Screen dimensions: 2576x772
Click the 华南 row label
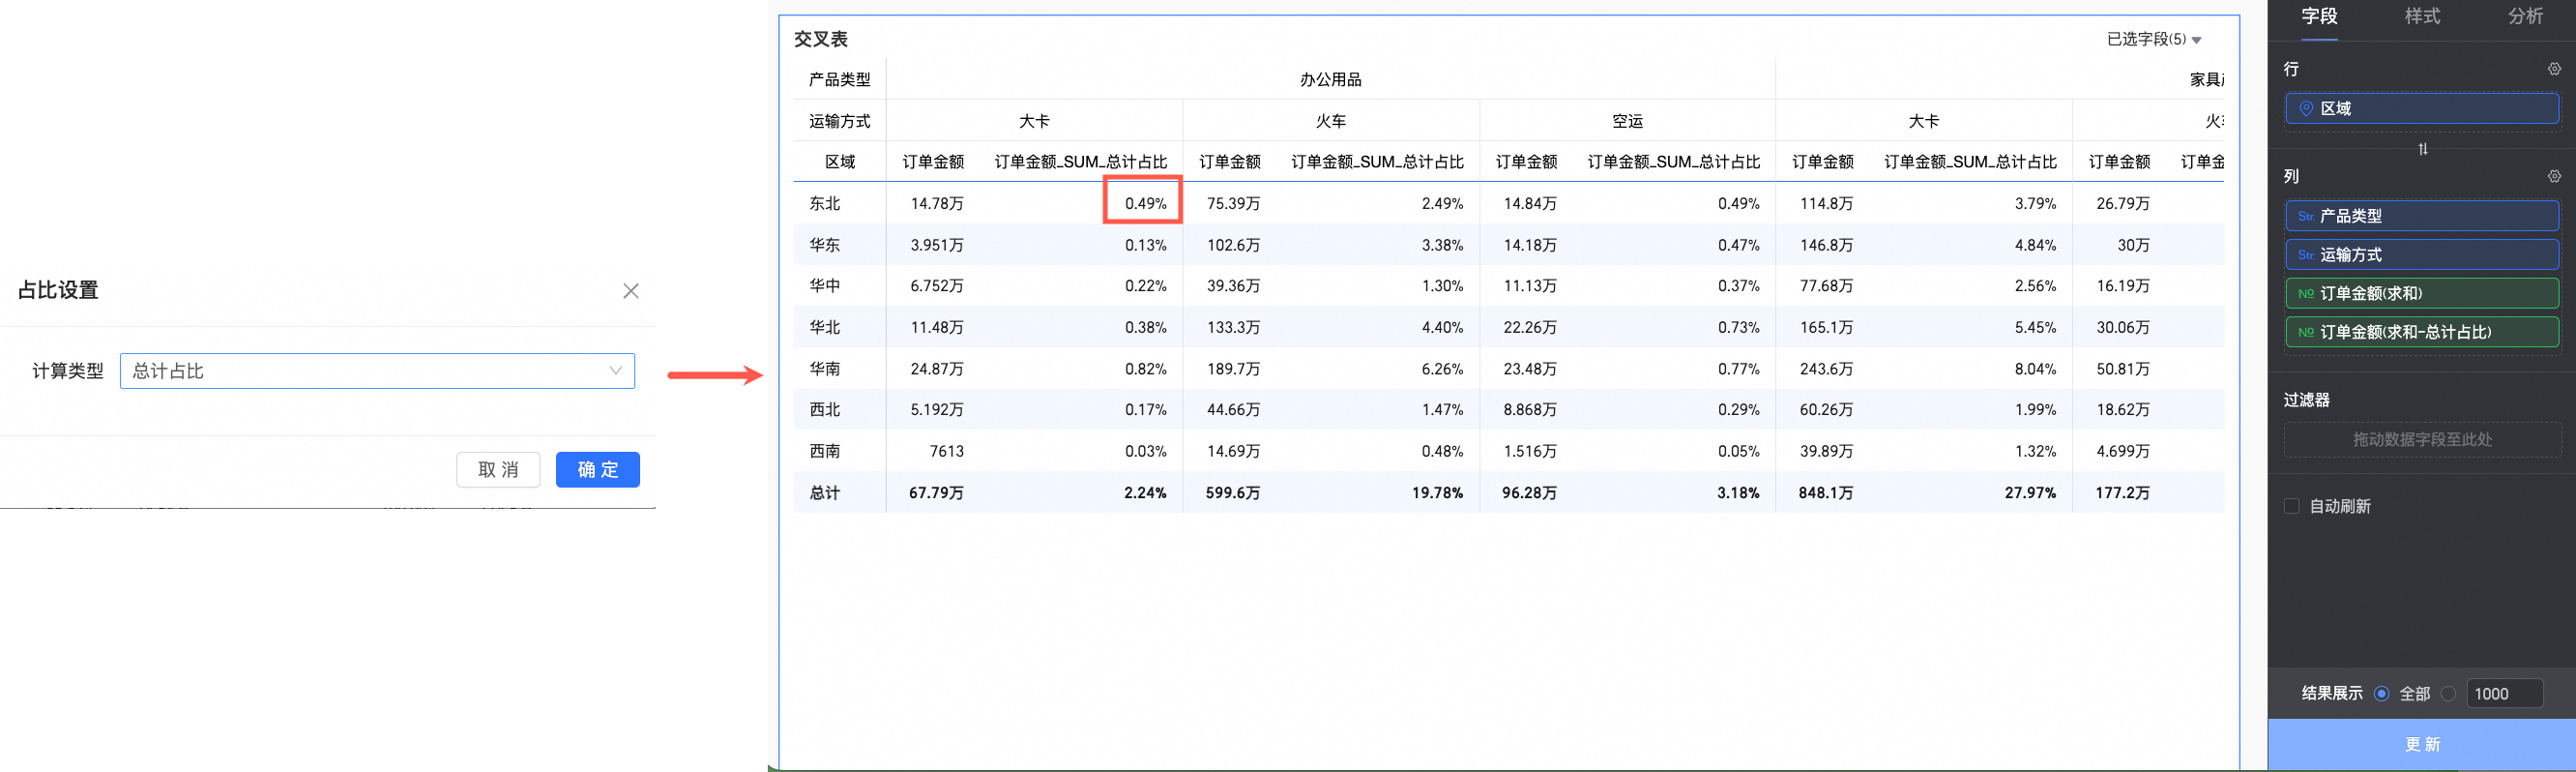825,369
